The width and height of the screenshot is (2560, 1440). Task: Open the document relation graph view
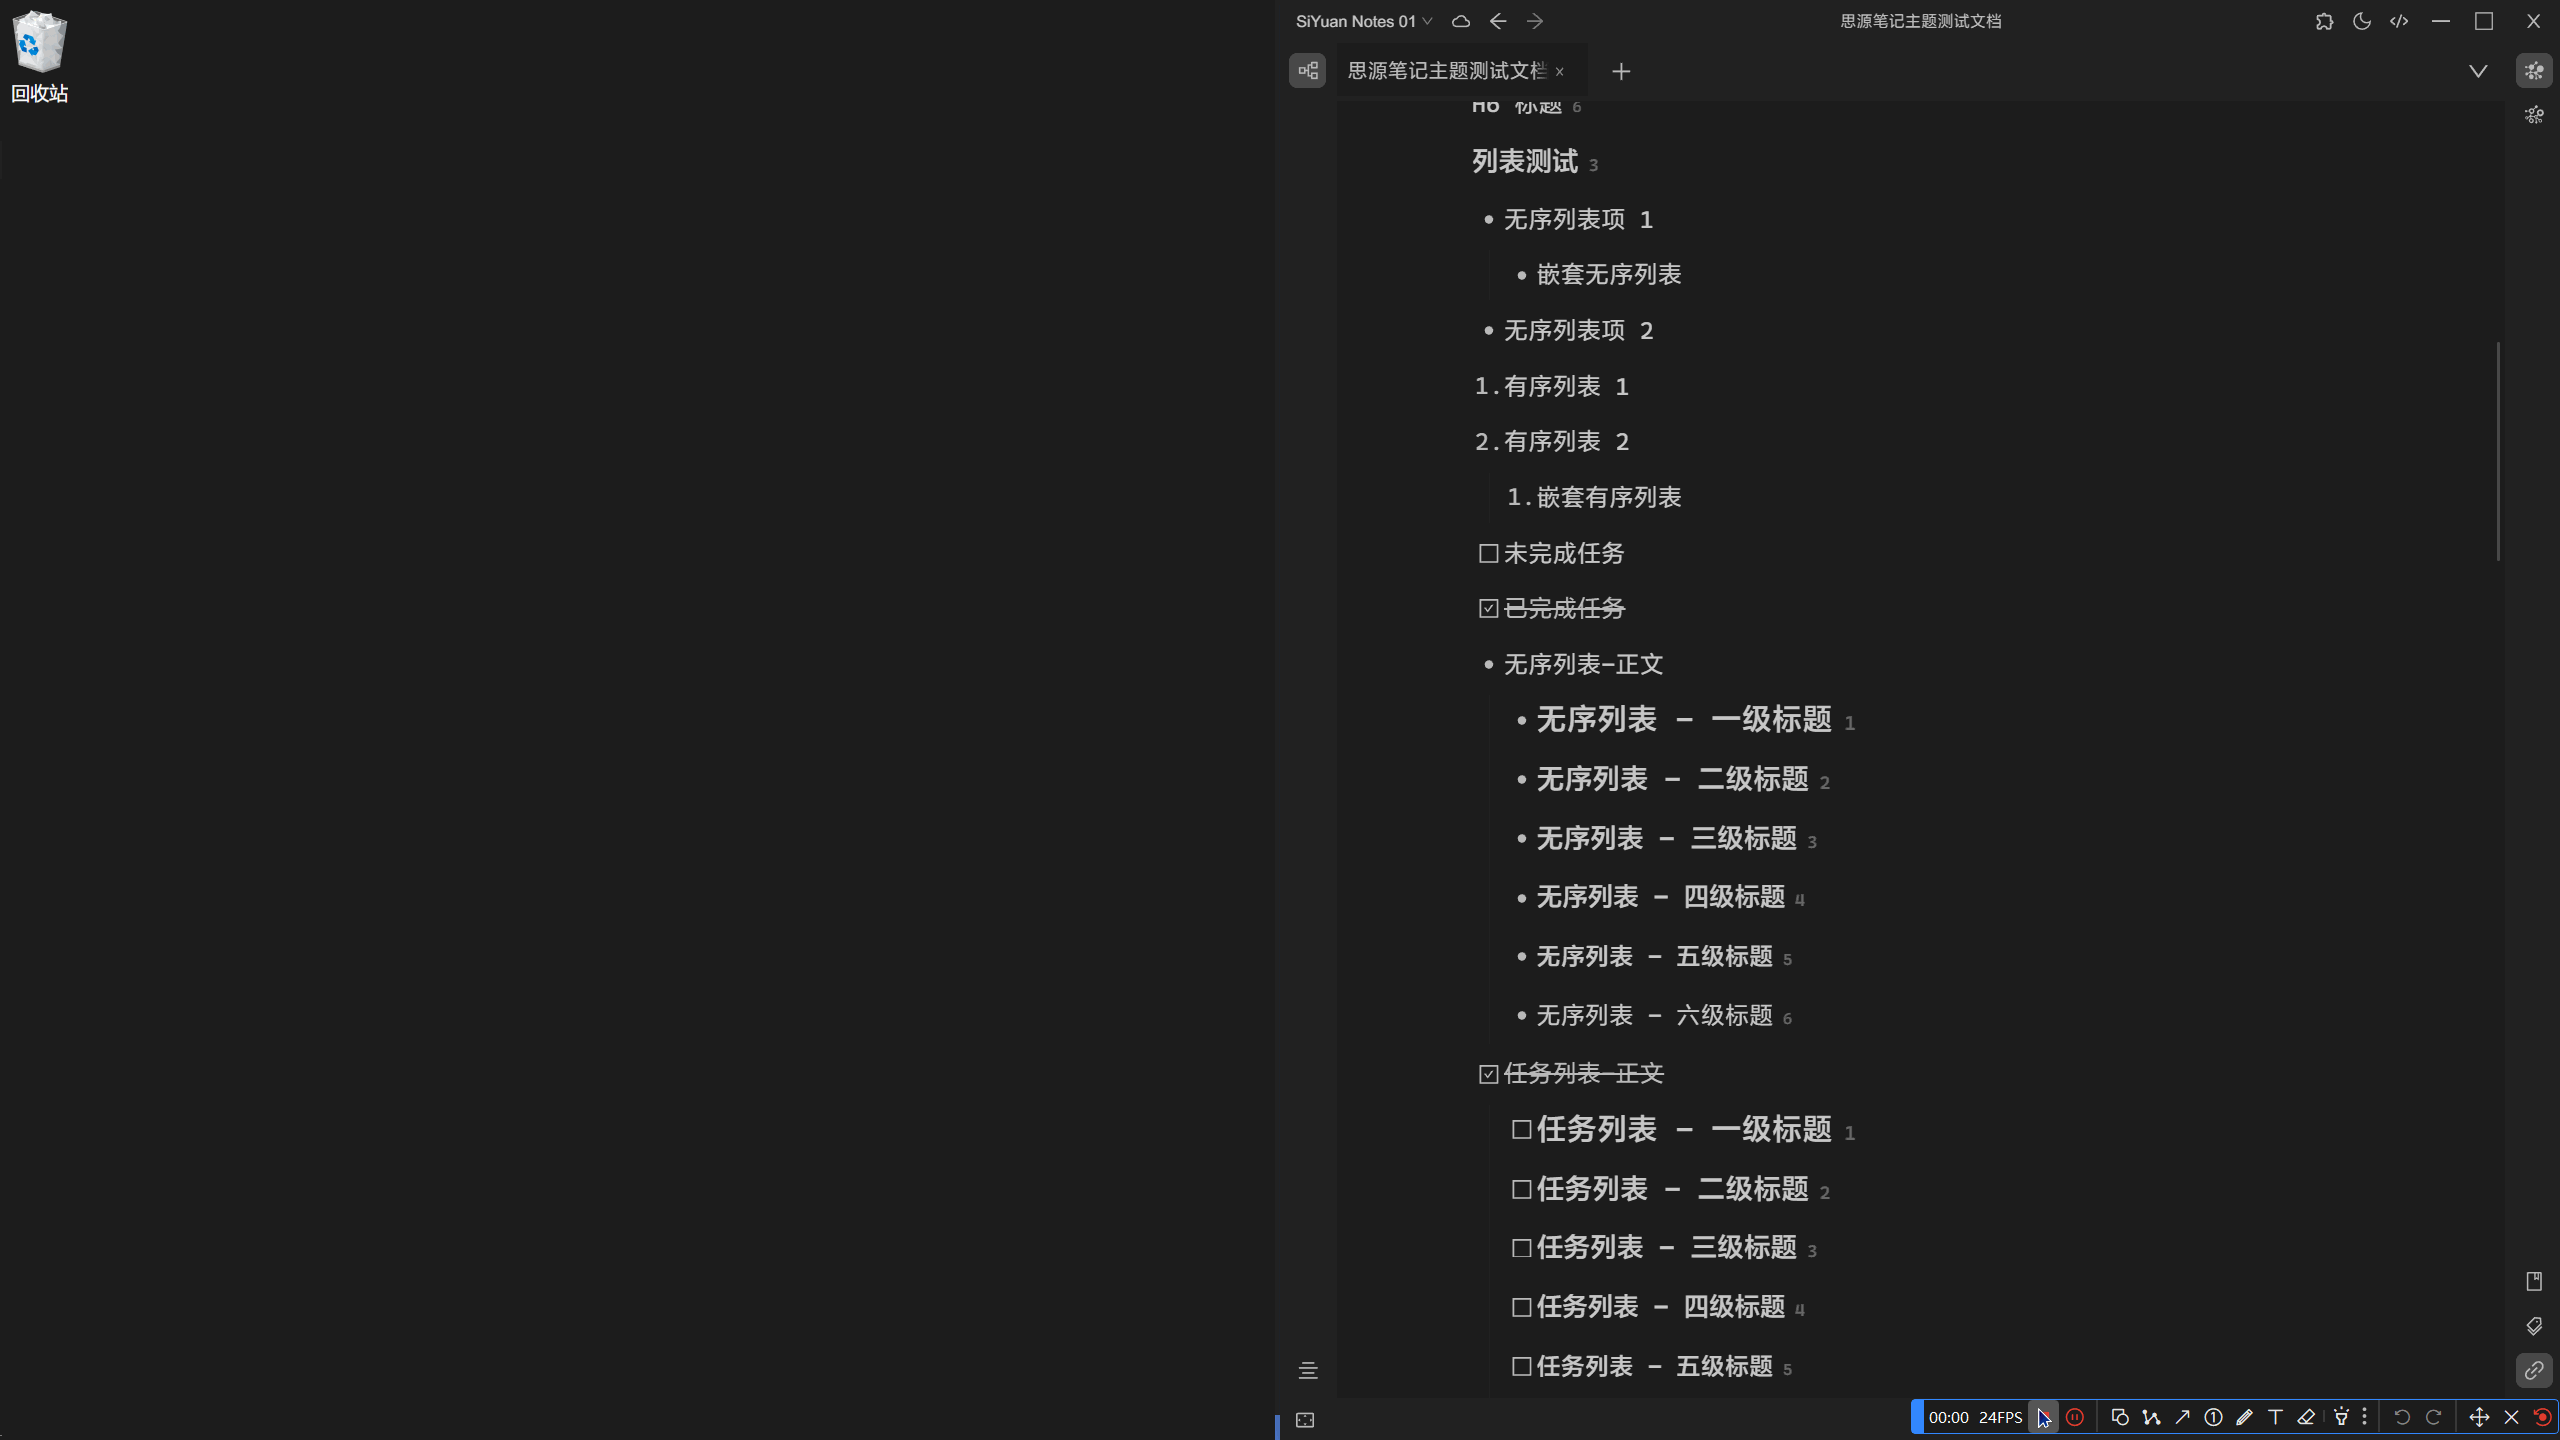(x=1306, y=70)
